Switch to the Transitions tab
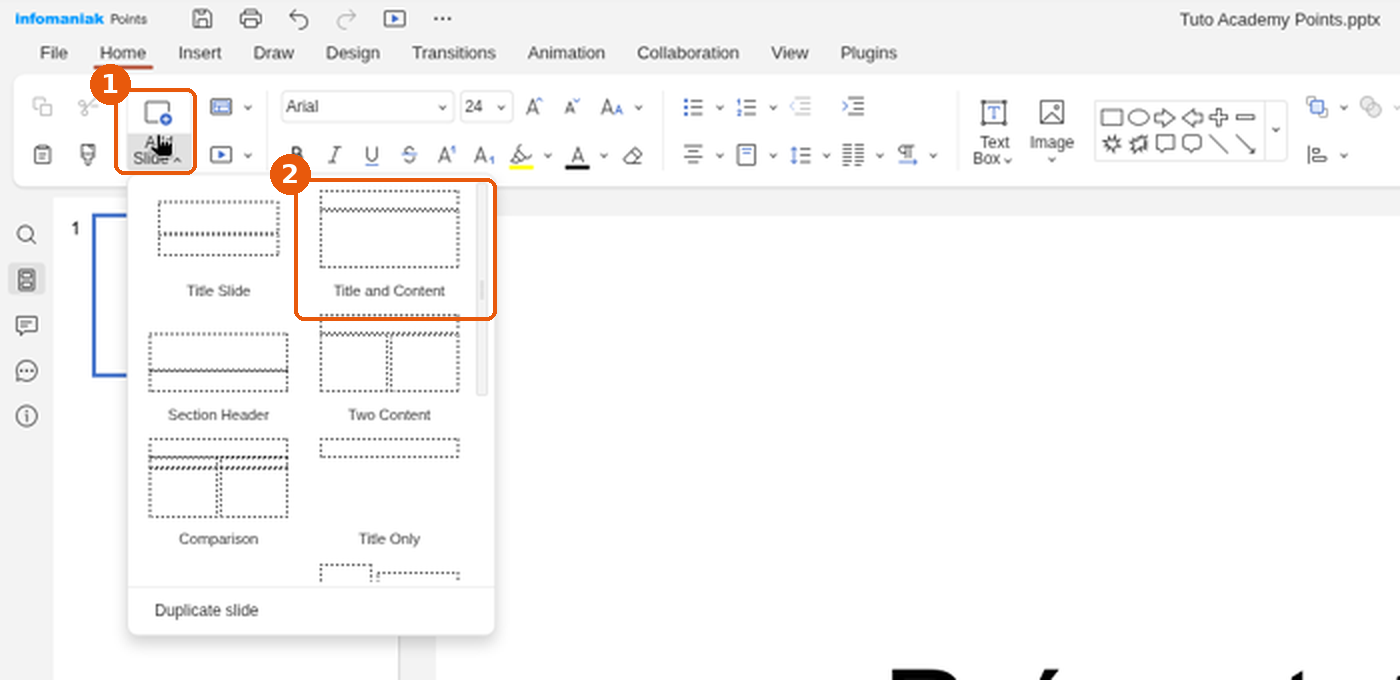 pos(454,53)
